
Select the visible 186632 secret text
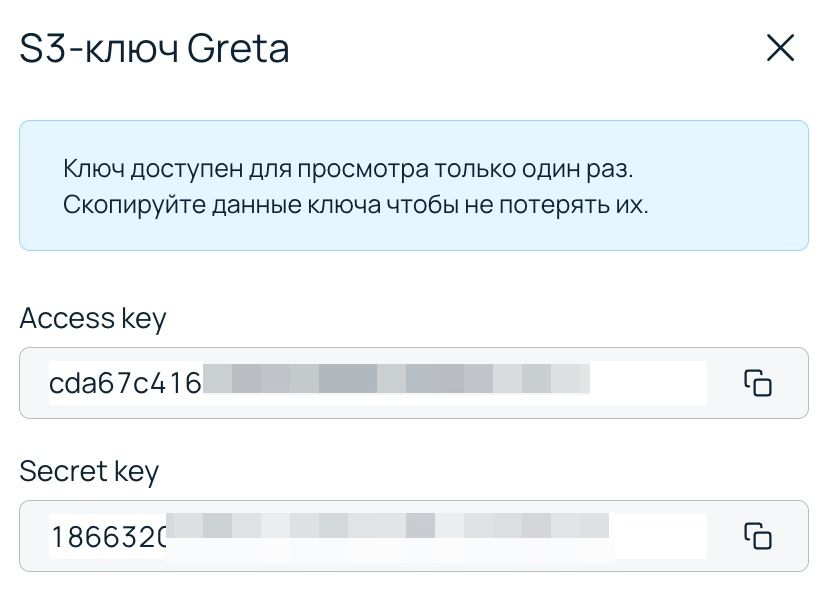tap(109, 536)
